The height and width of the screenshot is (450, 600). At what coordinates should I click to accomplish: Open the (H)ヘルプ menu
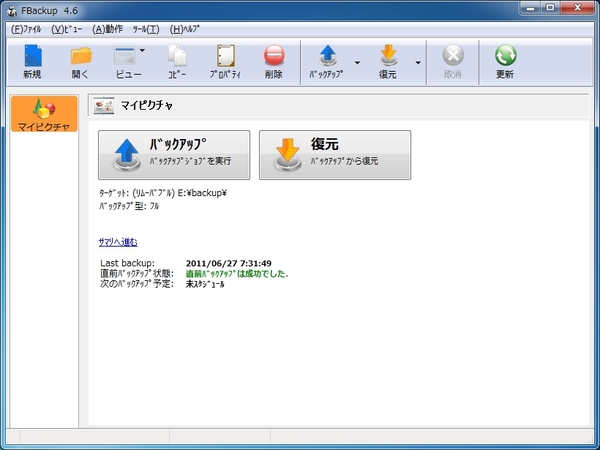tap(184, 29)
